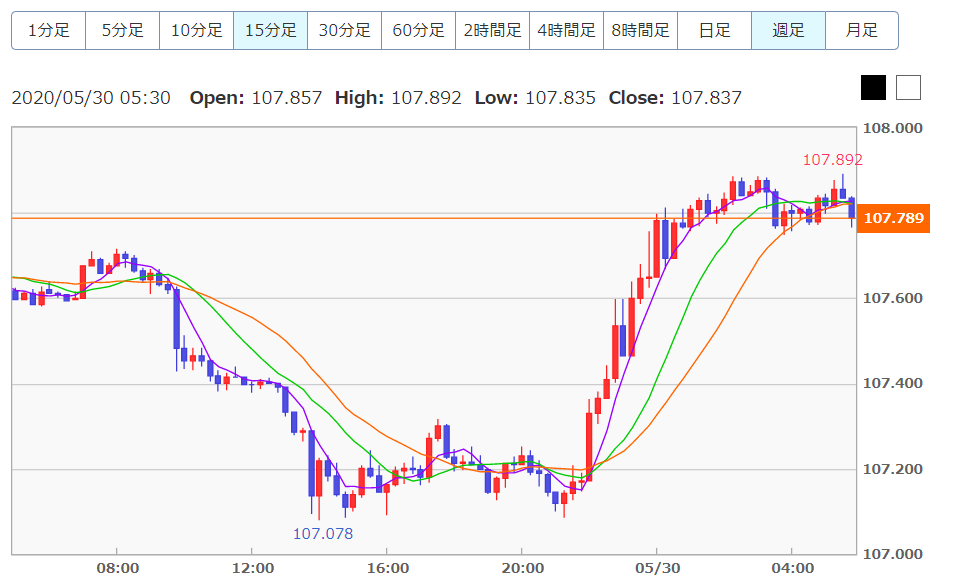Screen dimensions: 953x584
Task: Pick the white chart theme swatch
Action: [908, 88]
